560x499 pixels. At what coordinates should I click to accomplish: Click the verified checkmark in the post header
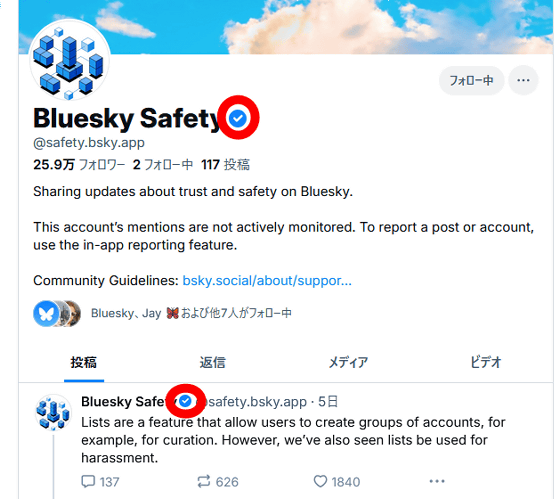pos(185,401)
